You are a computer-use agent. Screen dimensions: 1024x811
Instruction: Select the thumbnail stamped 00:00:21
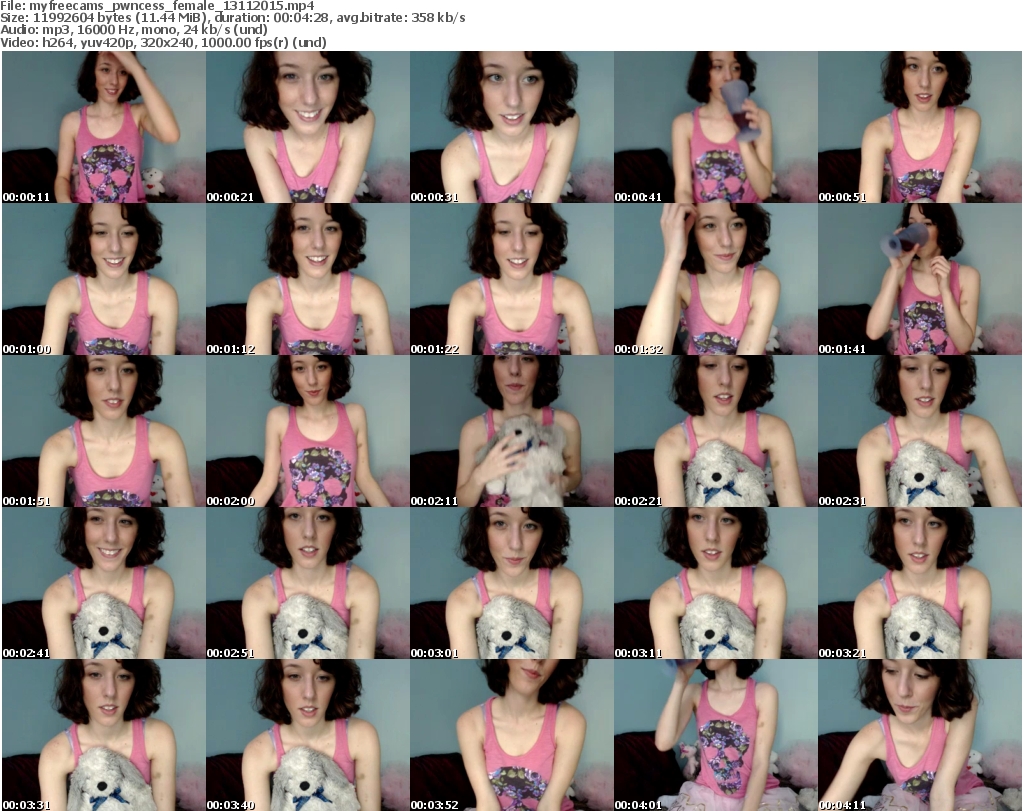pos(308,127)
